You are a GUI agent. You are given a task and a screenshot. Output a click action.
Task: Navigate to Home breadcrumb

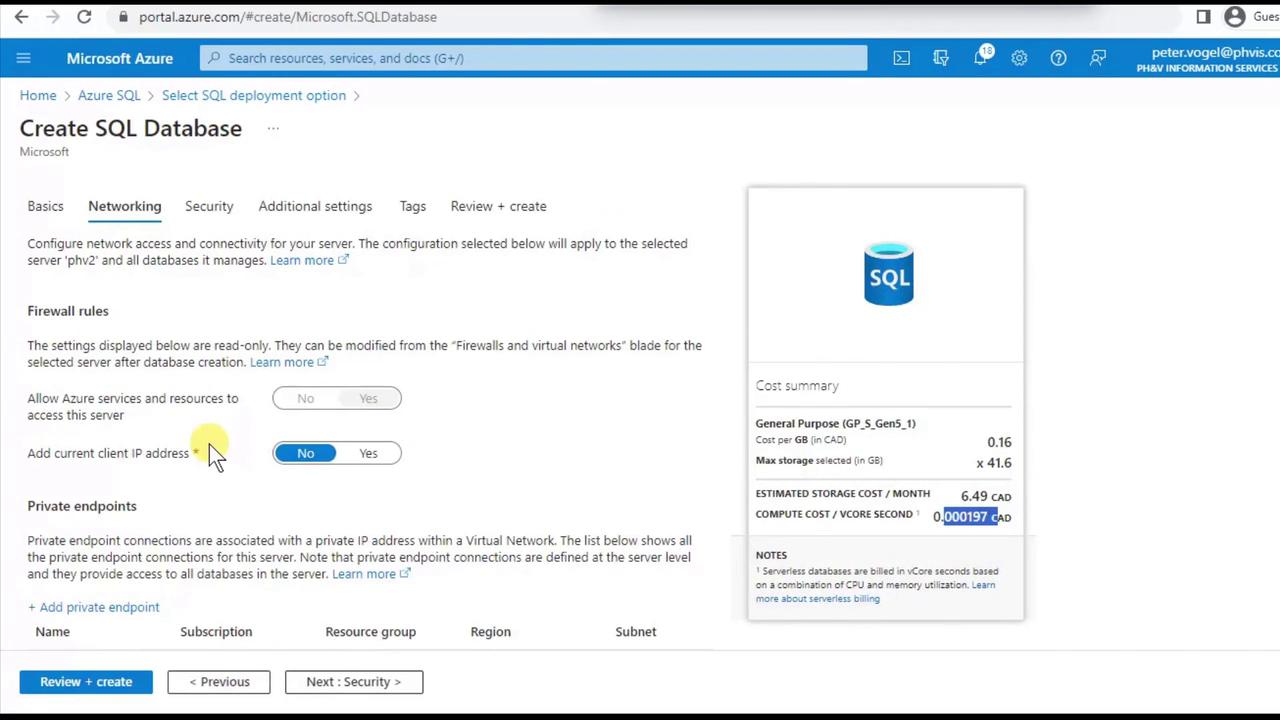(38, 95)
